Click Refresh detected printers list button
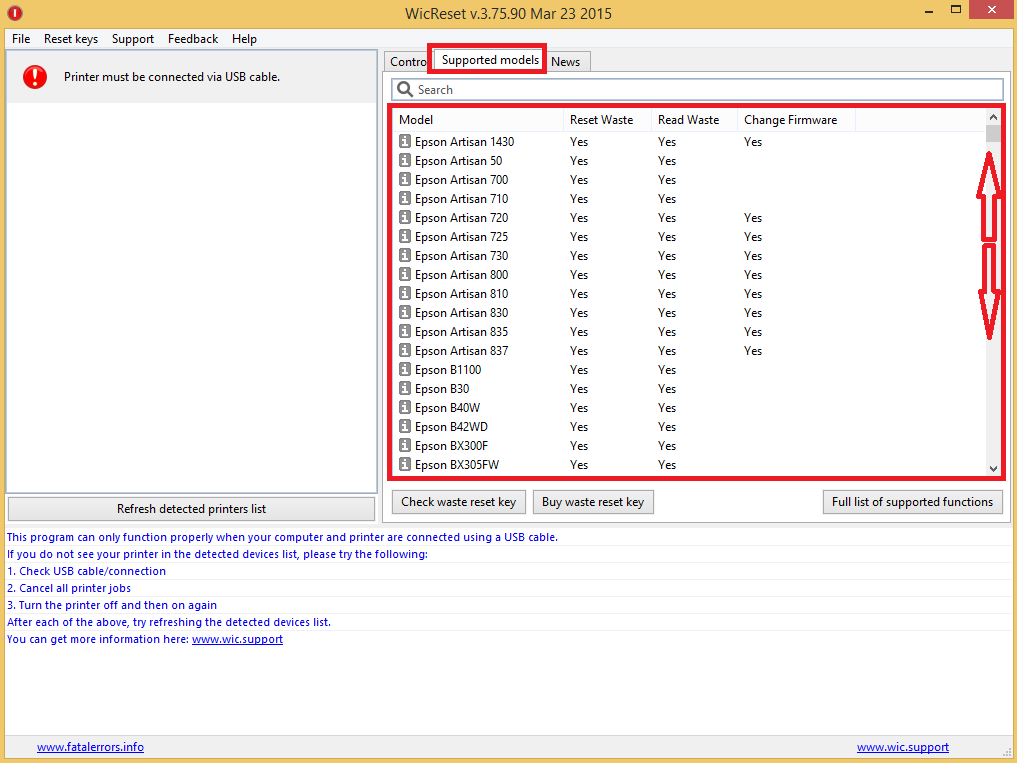Image resolution: width=1017 pixels, height=763 pixels. point(191,509)
